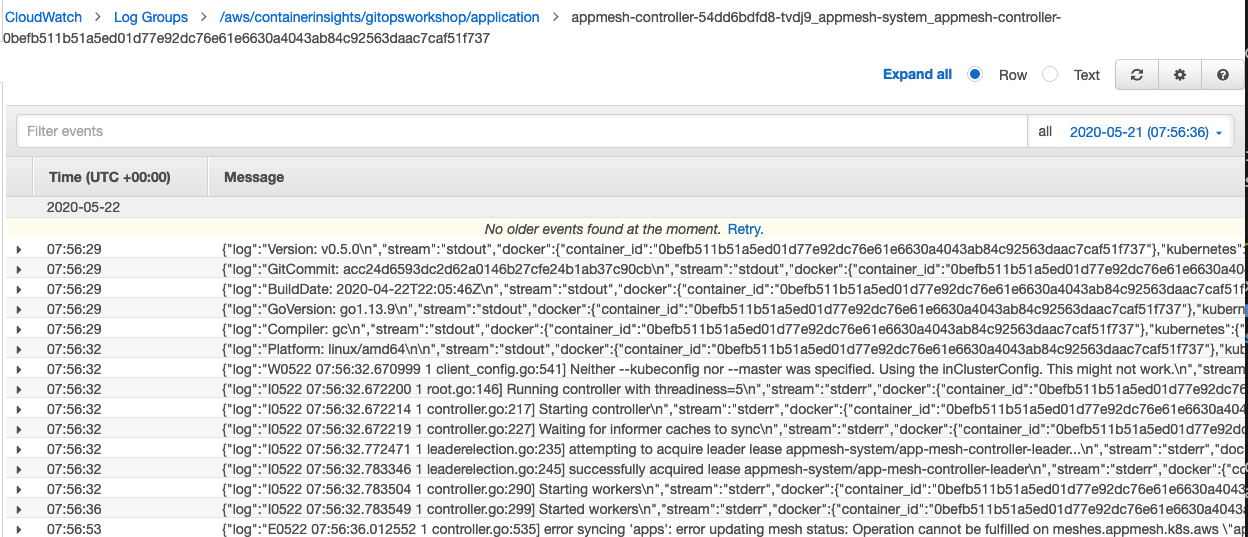Screen dimensions: 1248x537
Task: Select the Row view radio button
Action: tap(976, 75)
